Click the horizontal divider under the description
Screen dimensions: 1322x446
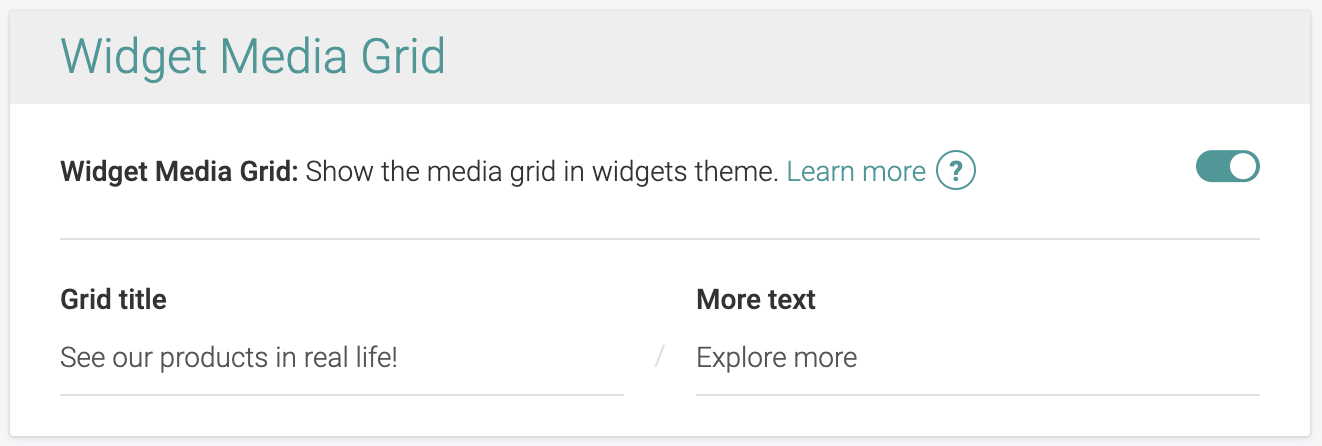pos(660,239)
